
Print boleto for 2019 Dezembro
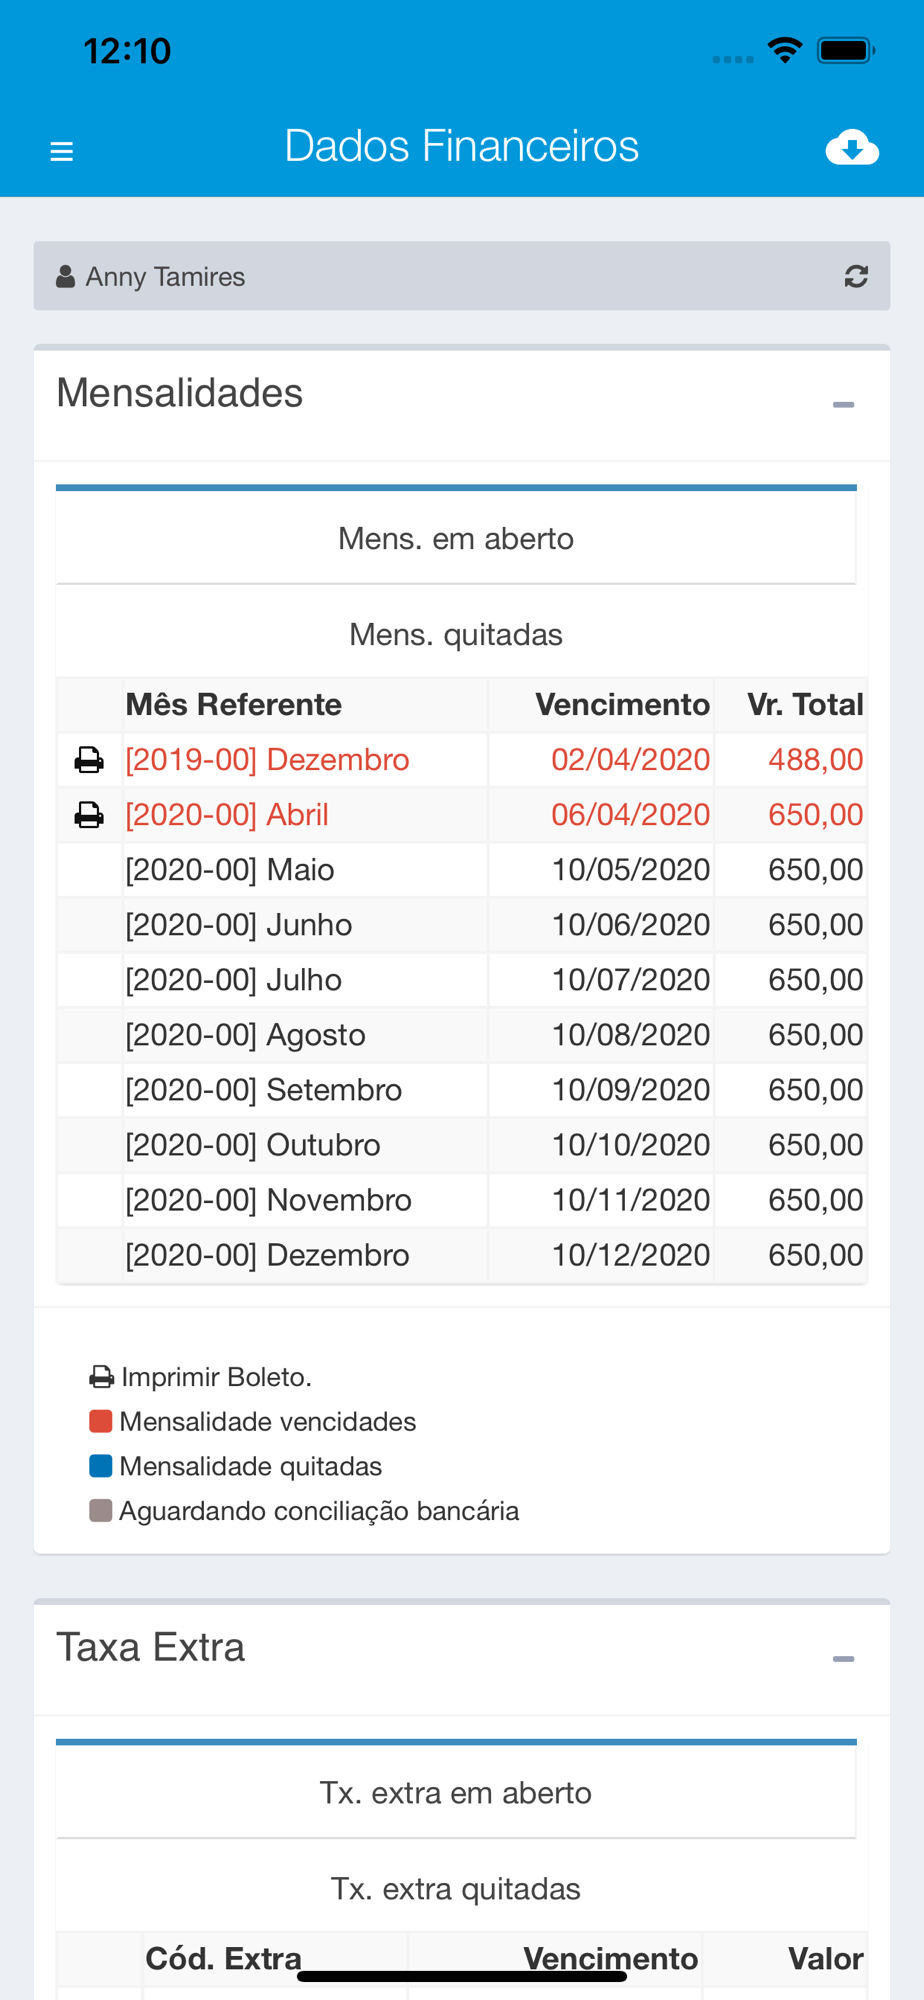pyautogui.click(x=89, y=760)
